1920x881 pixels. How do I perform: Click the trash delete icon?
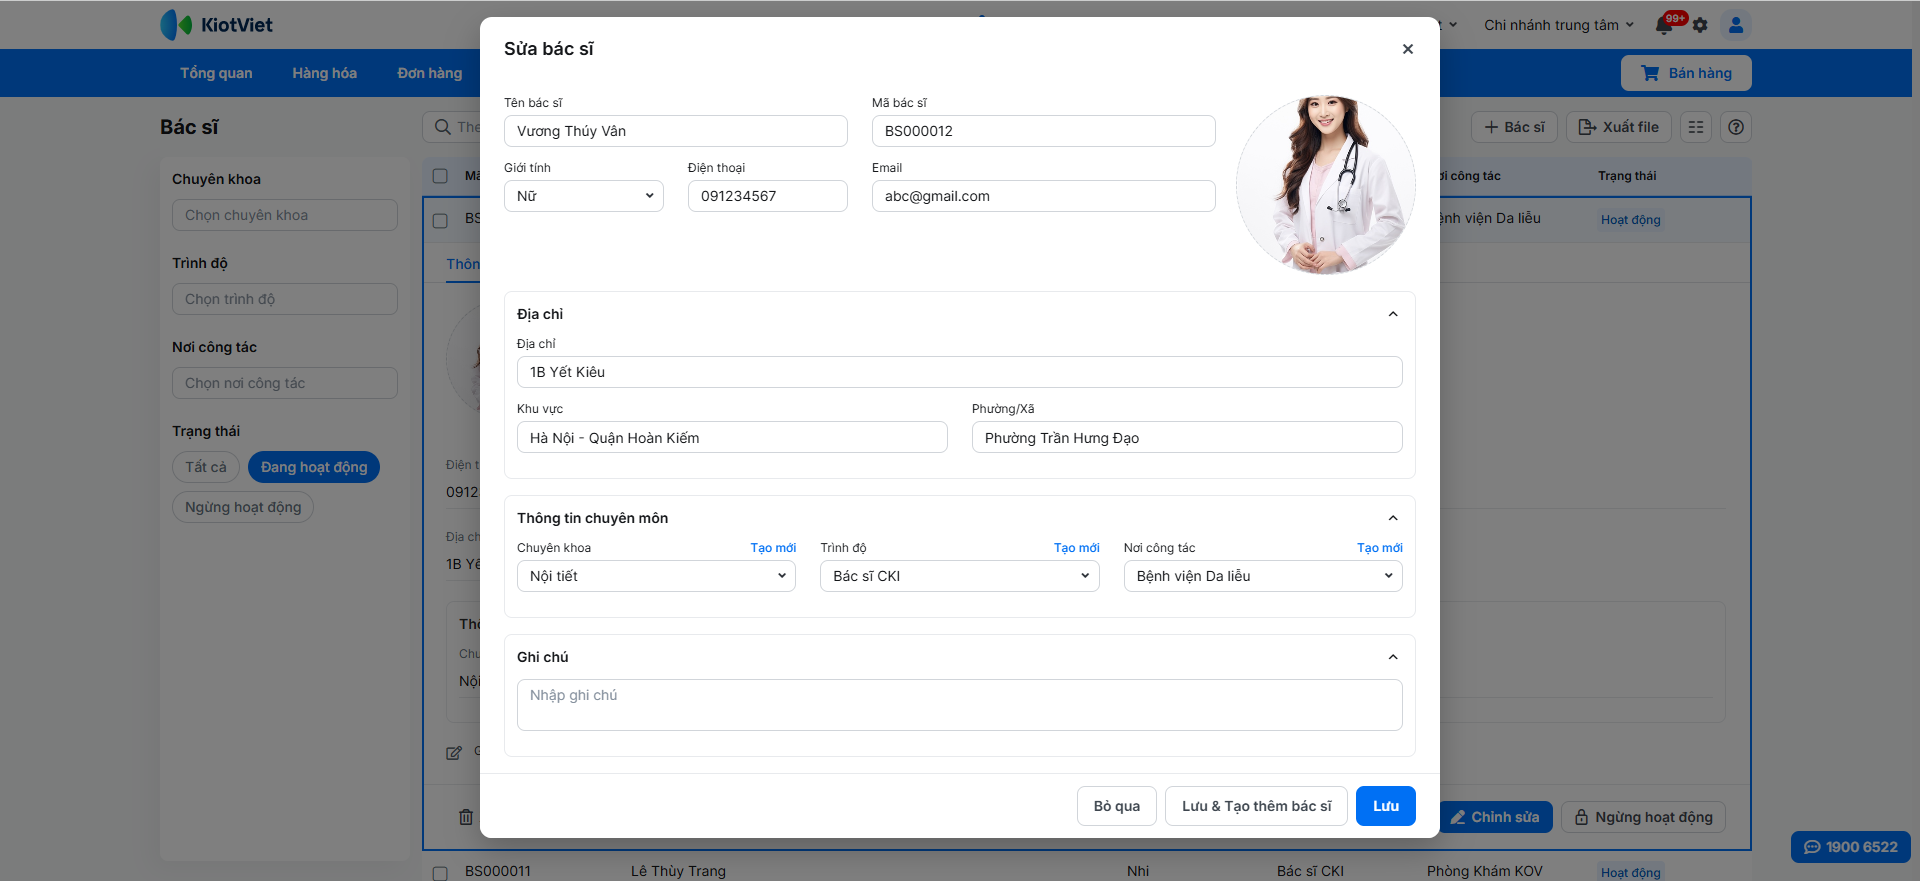(466, 817)
